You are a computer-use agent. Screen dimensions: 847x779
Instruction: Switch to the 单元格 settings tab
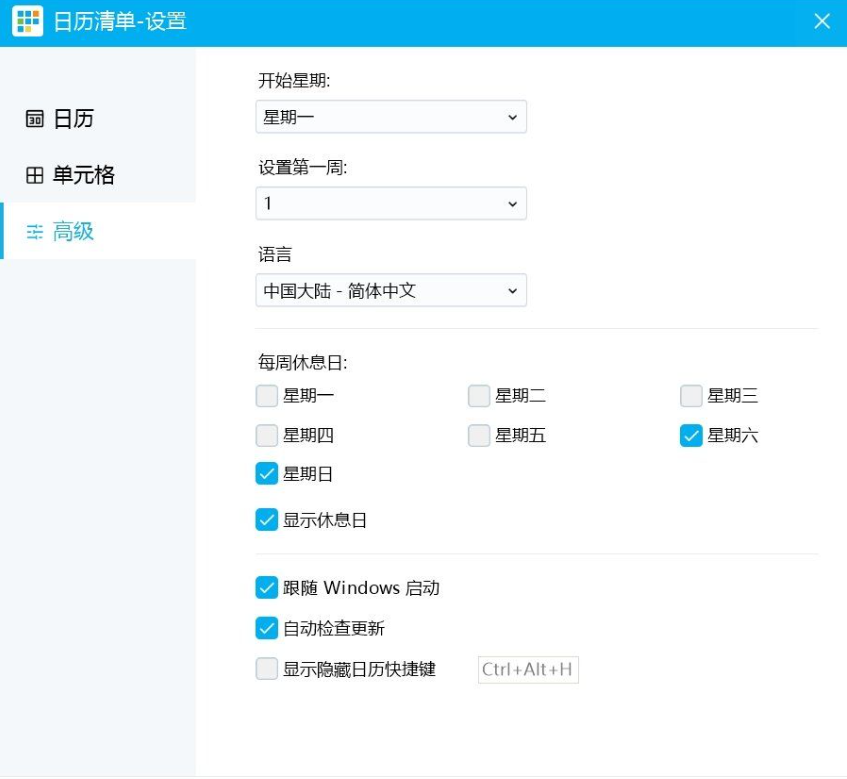84,176
